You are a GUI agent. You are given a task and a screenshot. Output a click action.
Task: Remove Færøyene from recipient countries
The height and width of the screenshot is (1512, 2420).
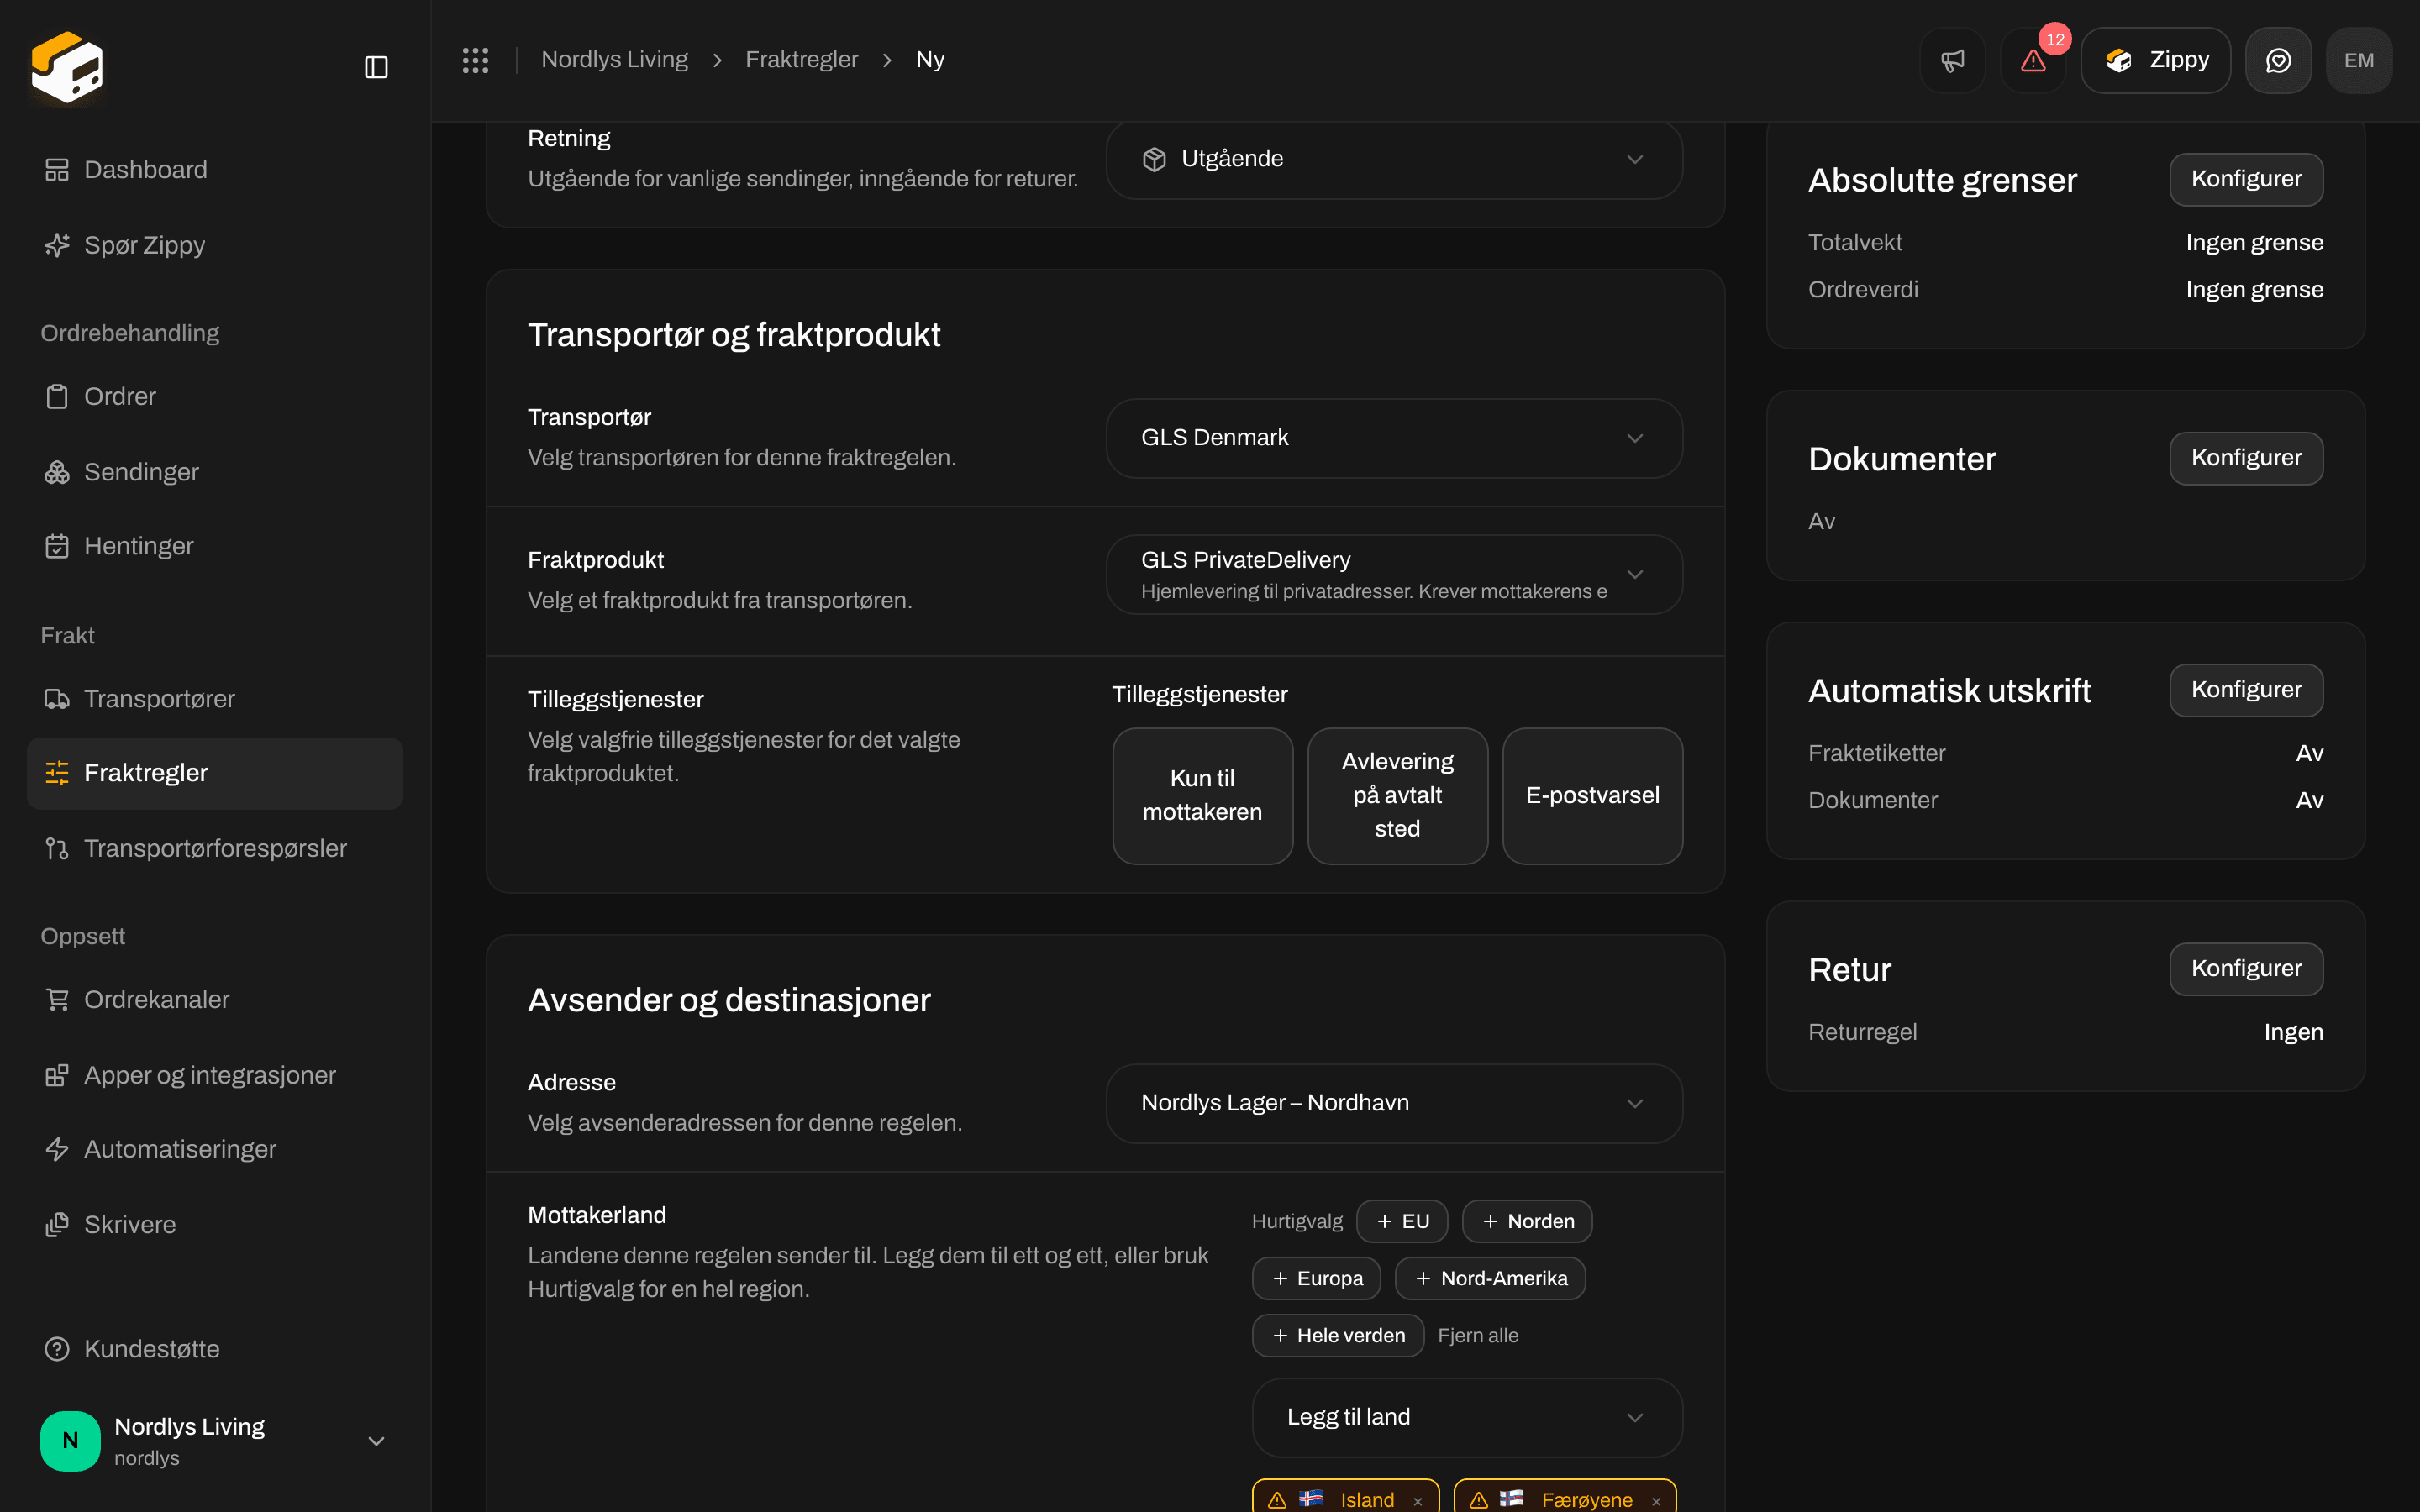click(x=1656, y=1501)
